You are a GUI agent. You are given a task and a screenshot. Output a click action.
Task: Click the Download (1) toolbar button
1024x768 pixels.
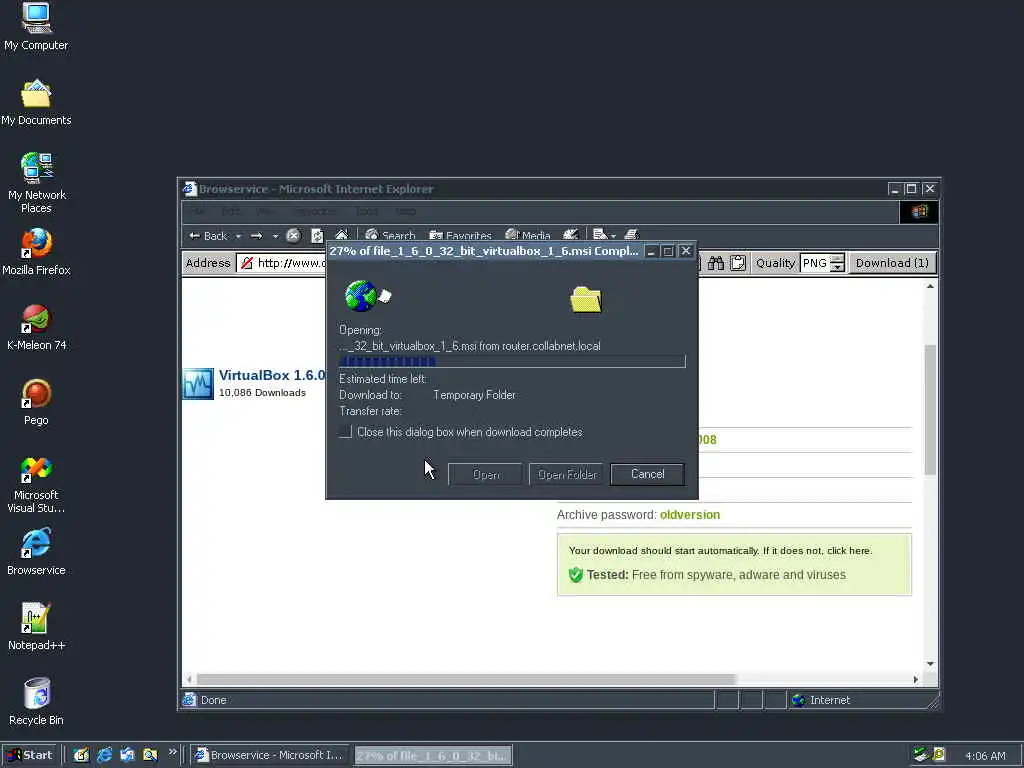892,263
